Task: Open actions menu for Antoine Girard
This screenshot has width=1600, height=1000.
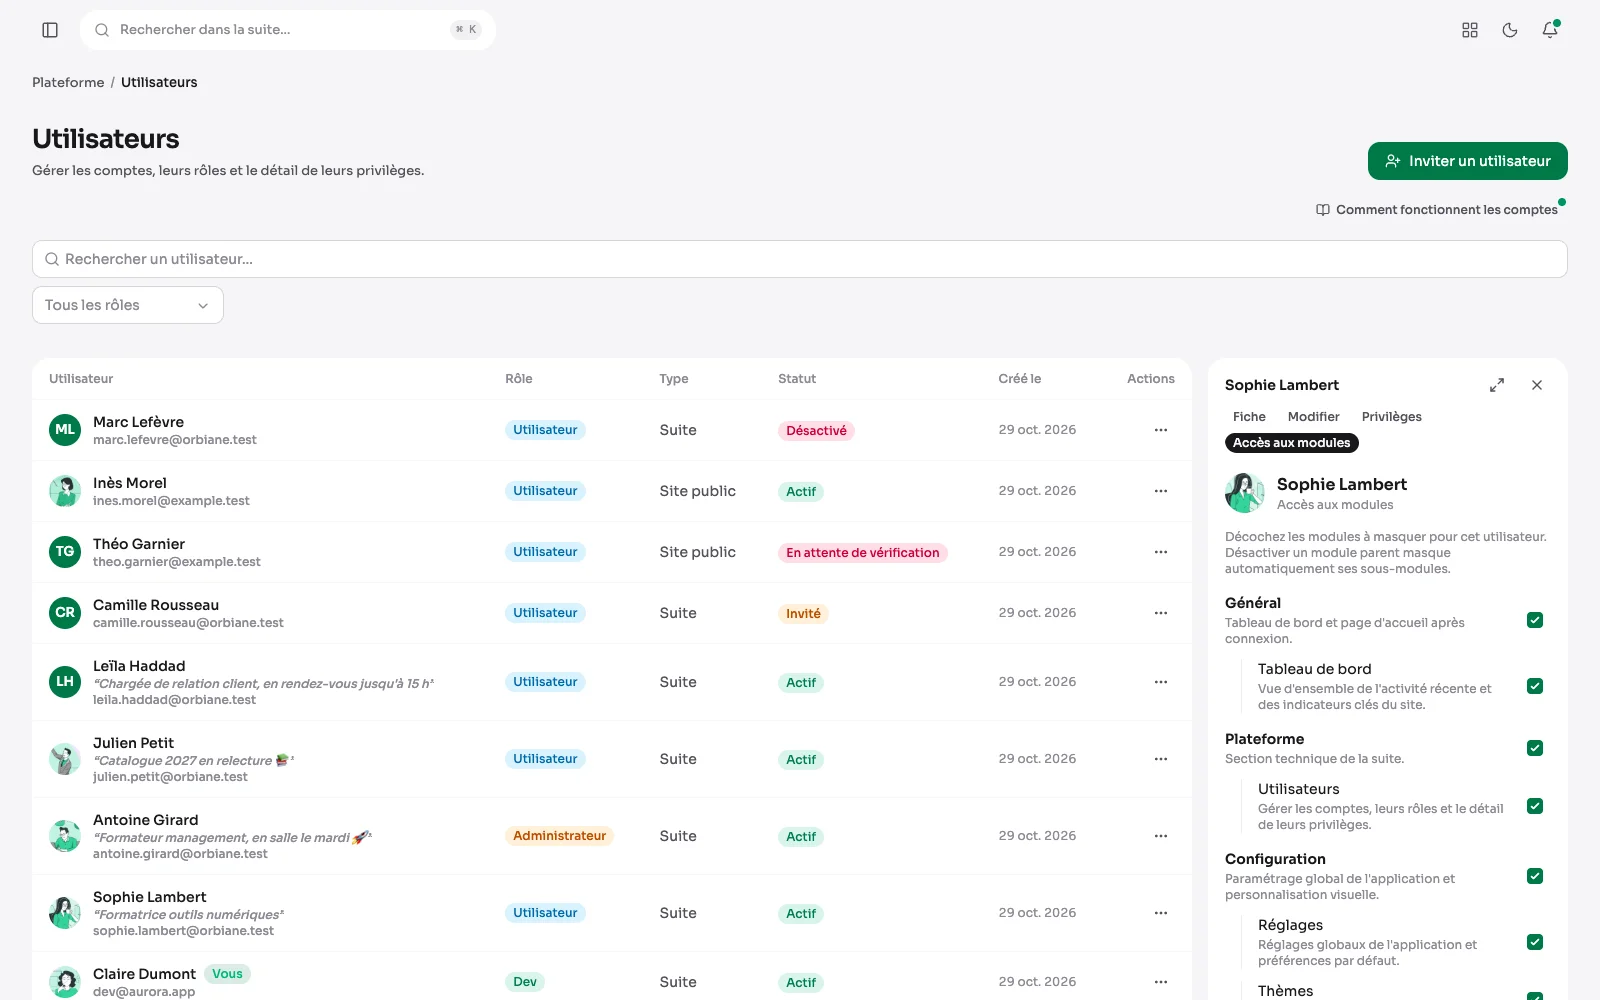Action: [1161, 836]
